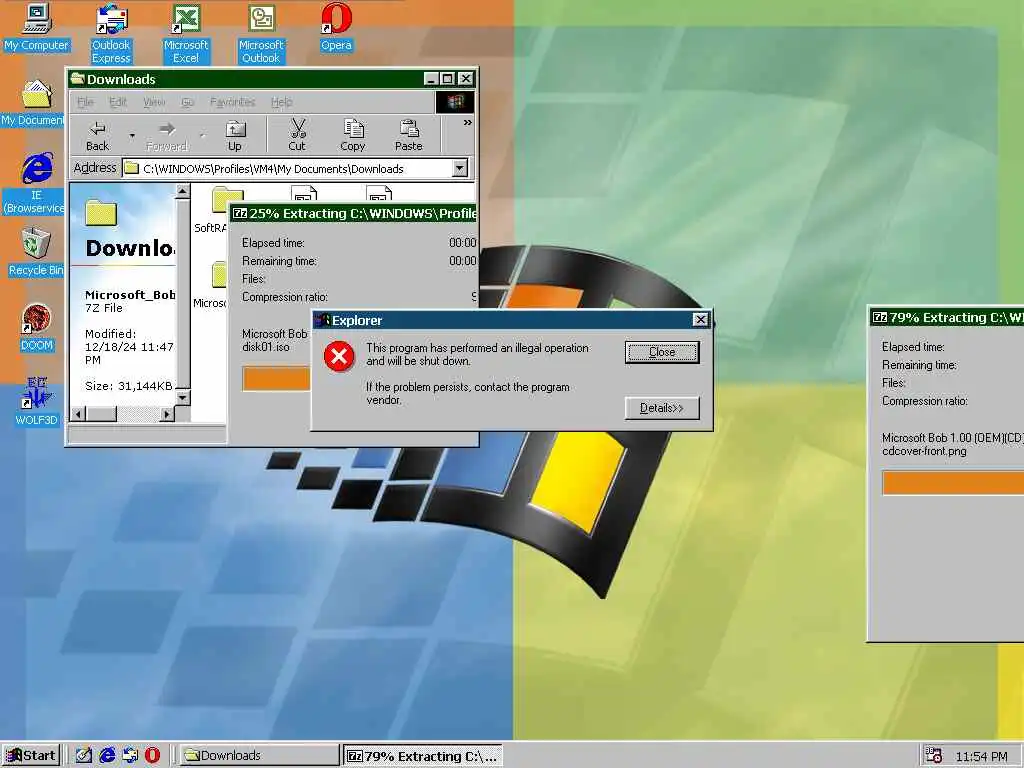Image resolution: width=1024 pixels, height=768 pixels.
Task: Open My Computer desktop icon
Action: 37,27
